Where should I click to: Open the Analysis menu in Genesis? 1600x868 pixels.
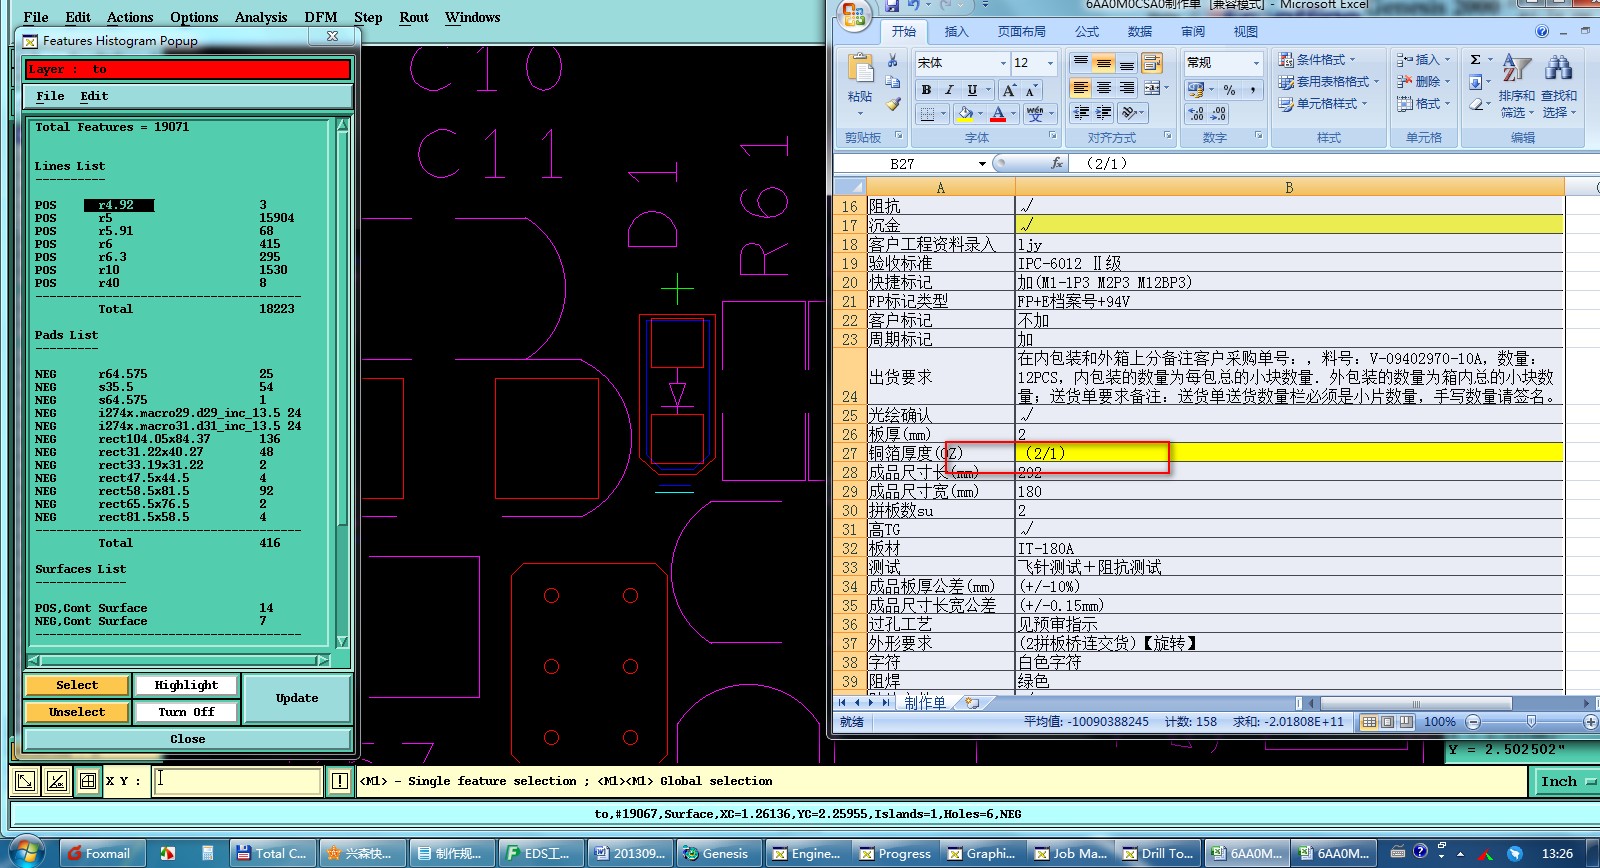coord(261,17)
